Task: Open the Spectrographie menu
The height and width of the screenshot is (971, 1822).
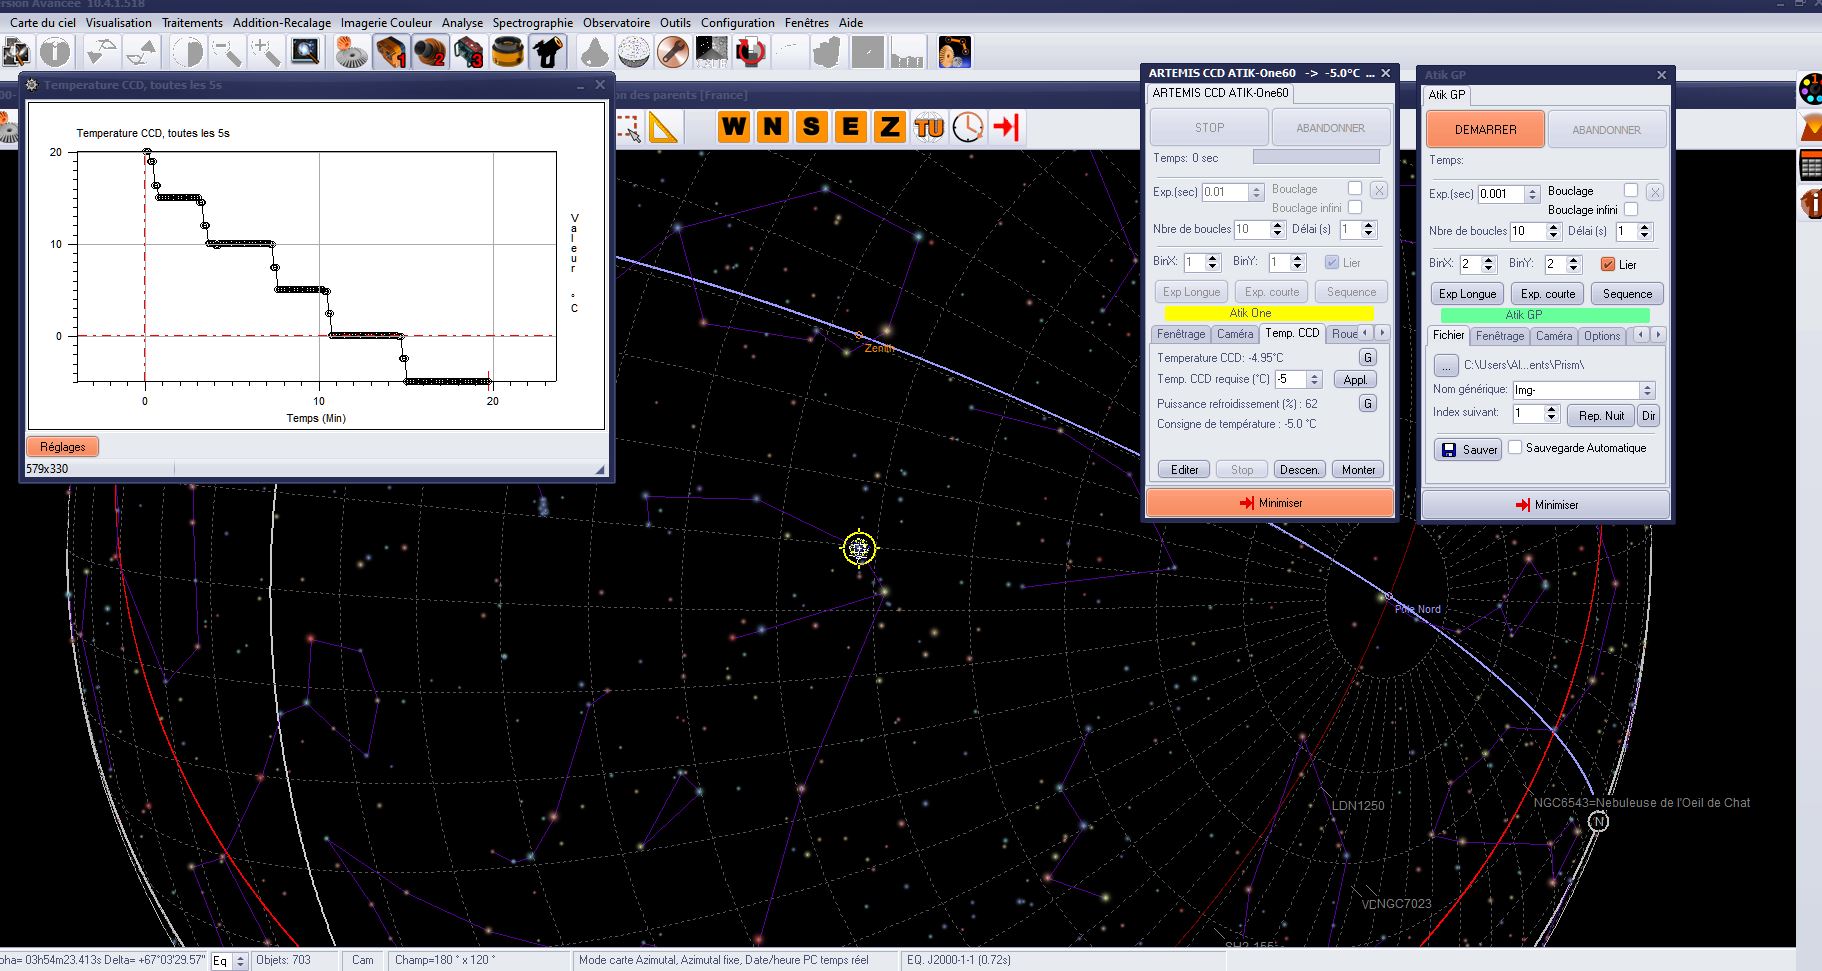Action: click(x=532, y=22)
